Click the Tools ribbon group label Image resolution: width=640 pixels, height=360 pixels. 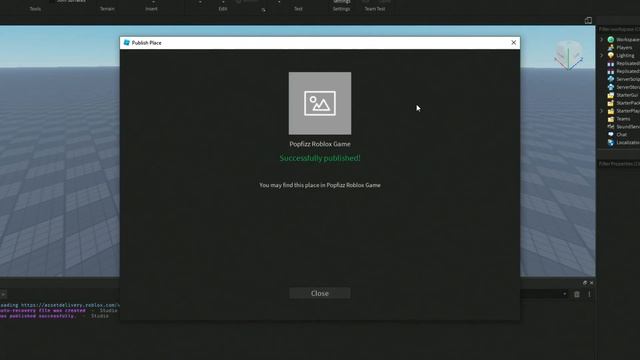point(35,9)
